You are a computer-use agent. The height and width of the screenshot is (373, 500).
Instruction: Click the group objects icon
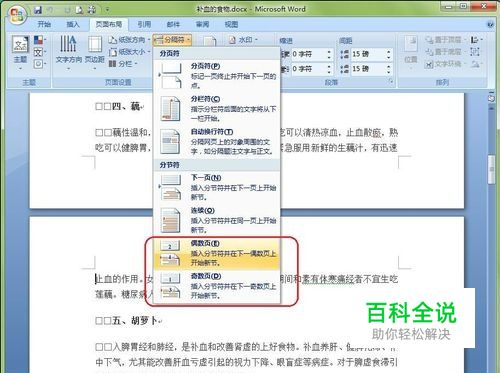[475, 52]
